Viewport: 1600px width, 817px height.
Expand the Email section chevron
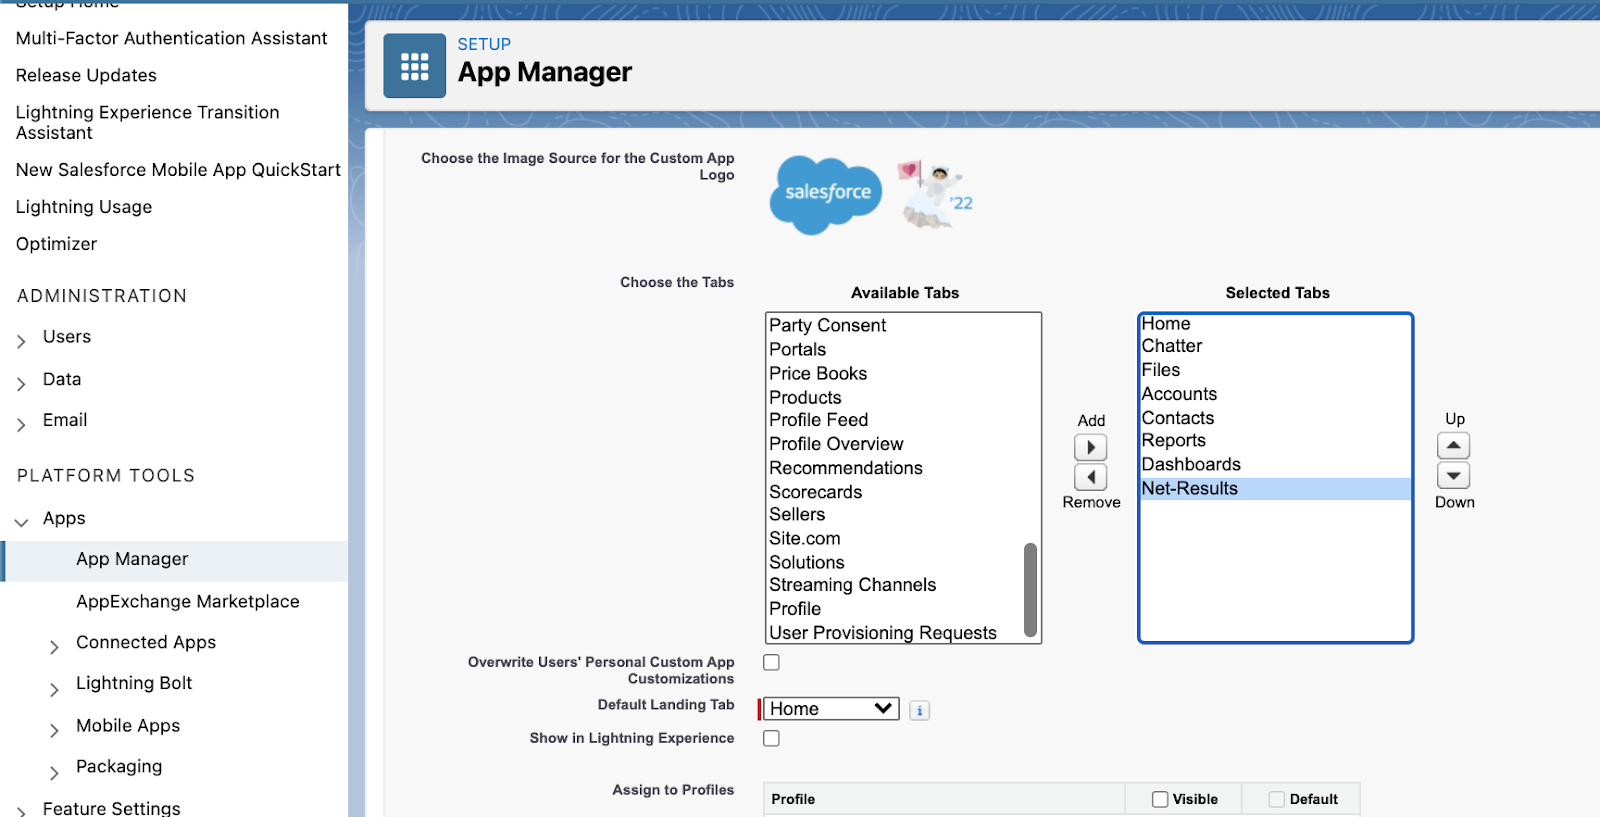click(x=21, y=425)
